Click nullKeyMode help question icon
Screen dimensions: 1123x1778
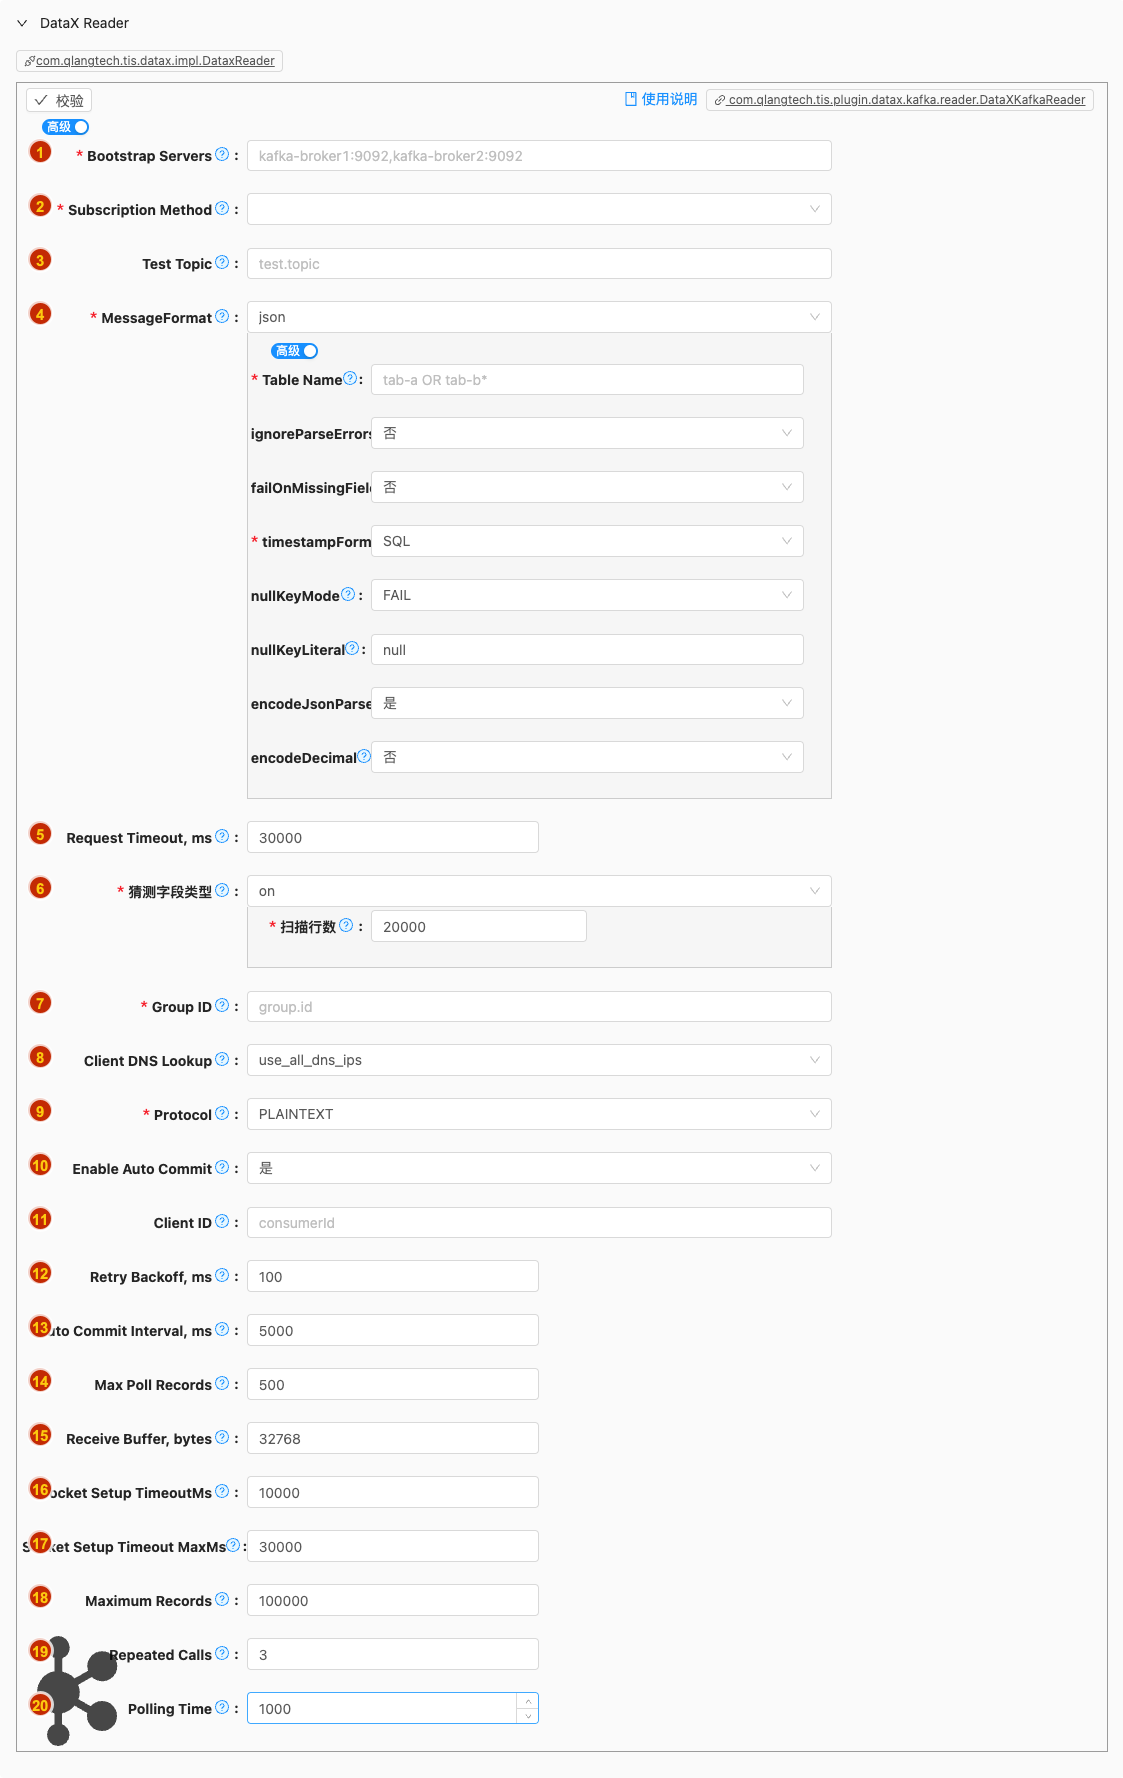tap(348, 594)
